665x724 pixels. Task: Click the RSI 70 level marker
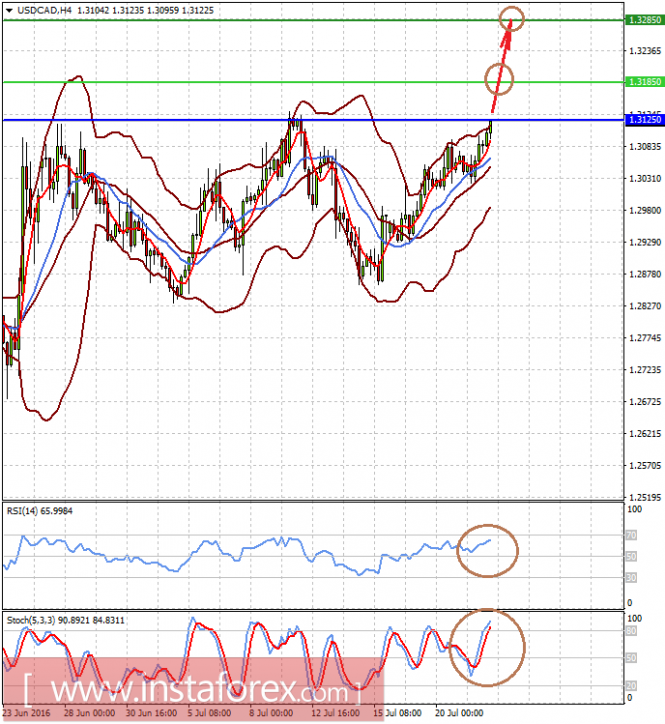click(631, 535)
